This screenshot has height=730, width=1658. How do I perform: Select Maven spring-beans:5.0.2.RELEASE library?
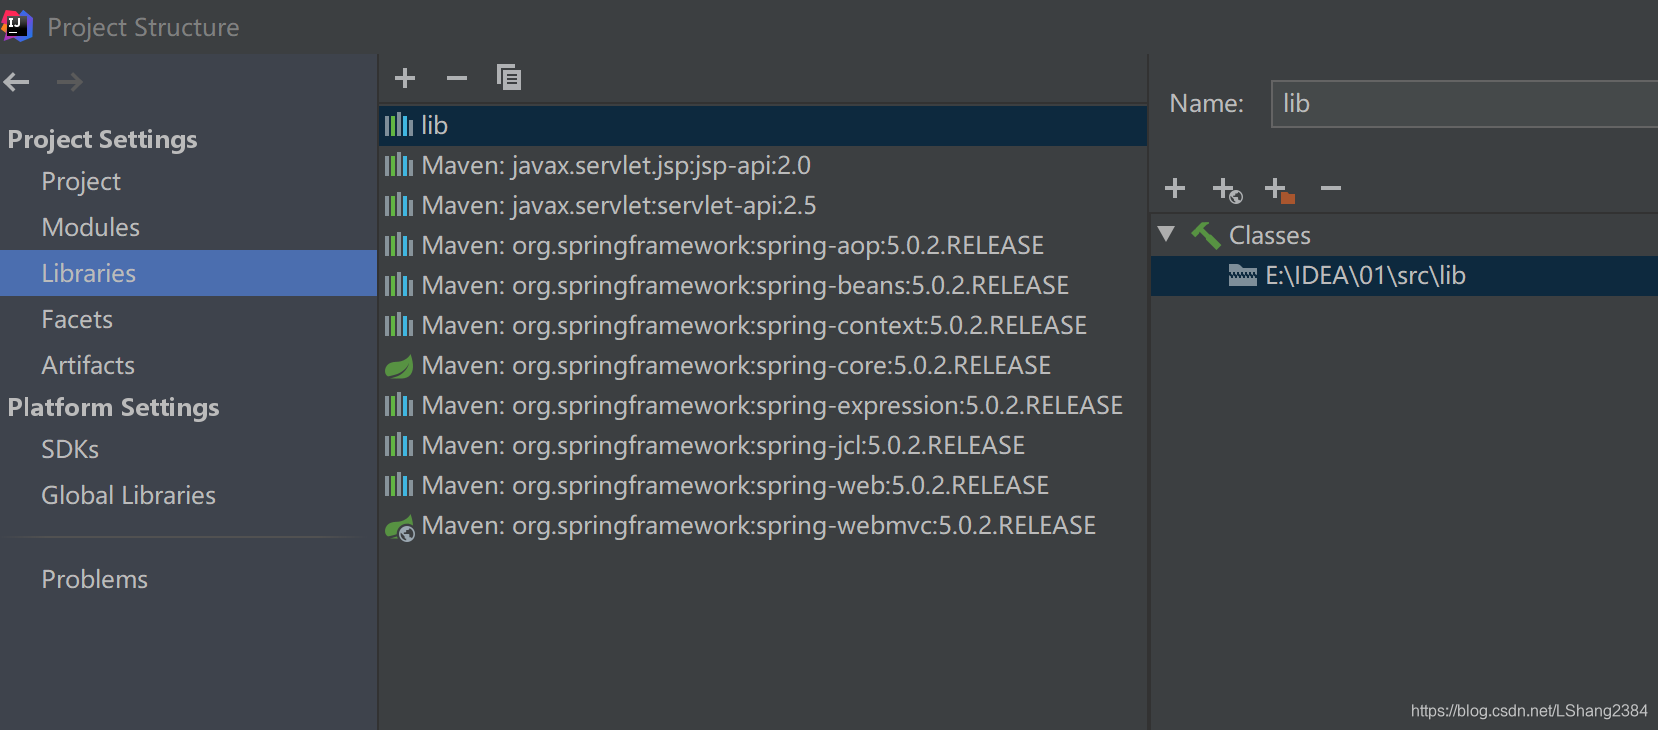(763, 285)
